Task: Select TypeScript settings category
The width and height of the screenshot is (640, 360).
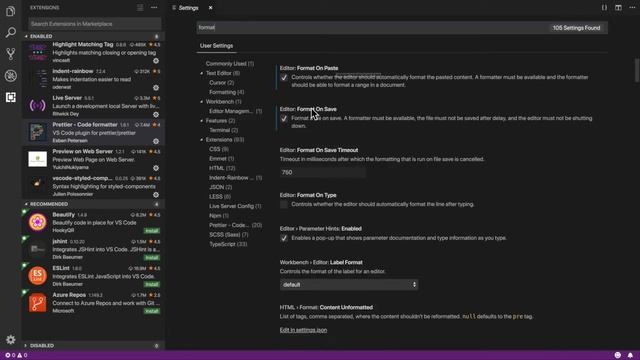Action: click(x=228, y=244)
